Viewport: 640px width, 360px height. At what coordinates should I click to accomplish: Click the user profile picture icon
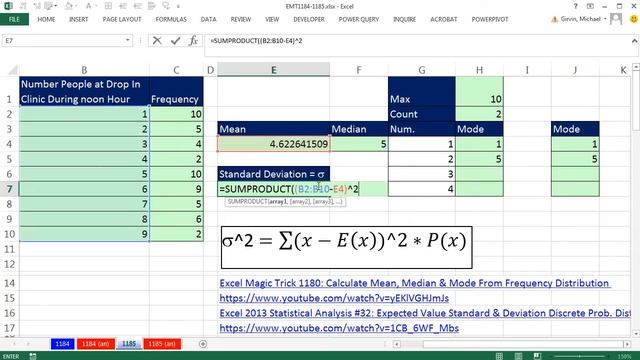click(616, 19)
